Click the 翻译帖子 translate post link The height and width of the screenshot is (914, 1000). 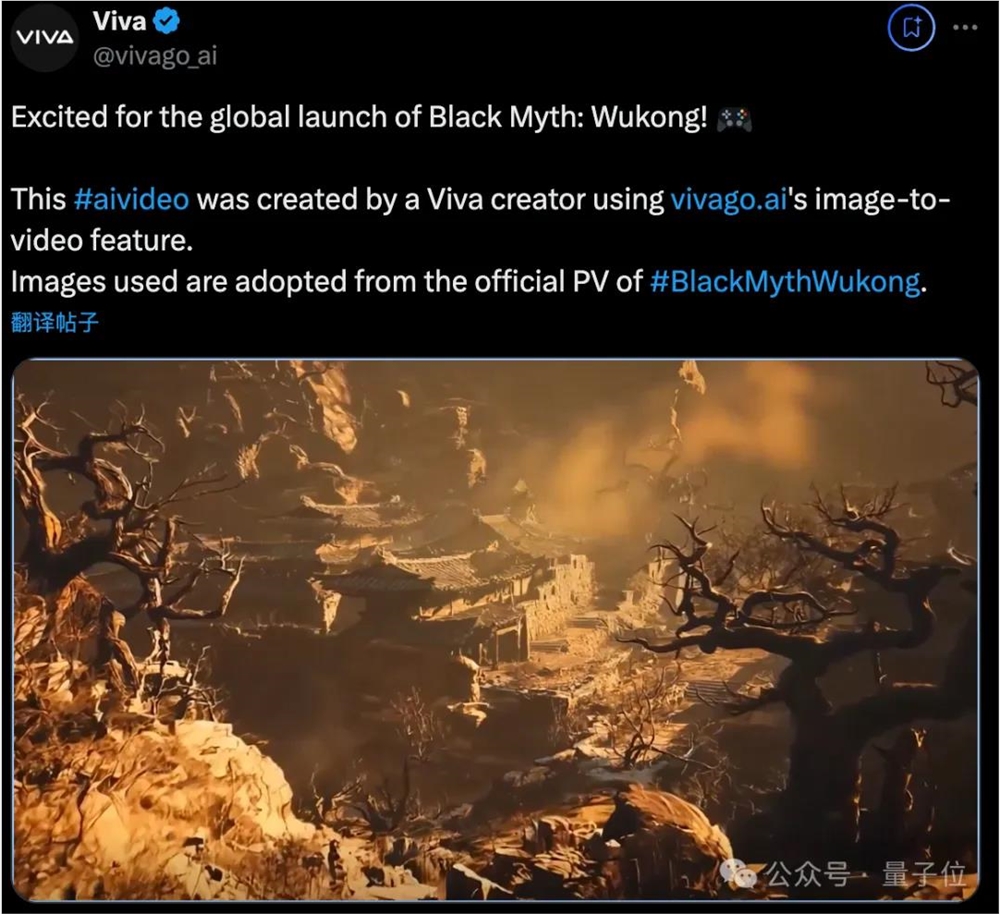point(55,322)
